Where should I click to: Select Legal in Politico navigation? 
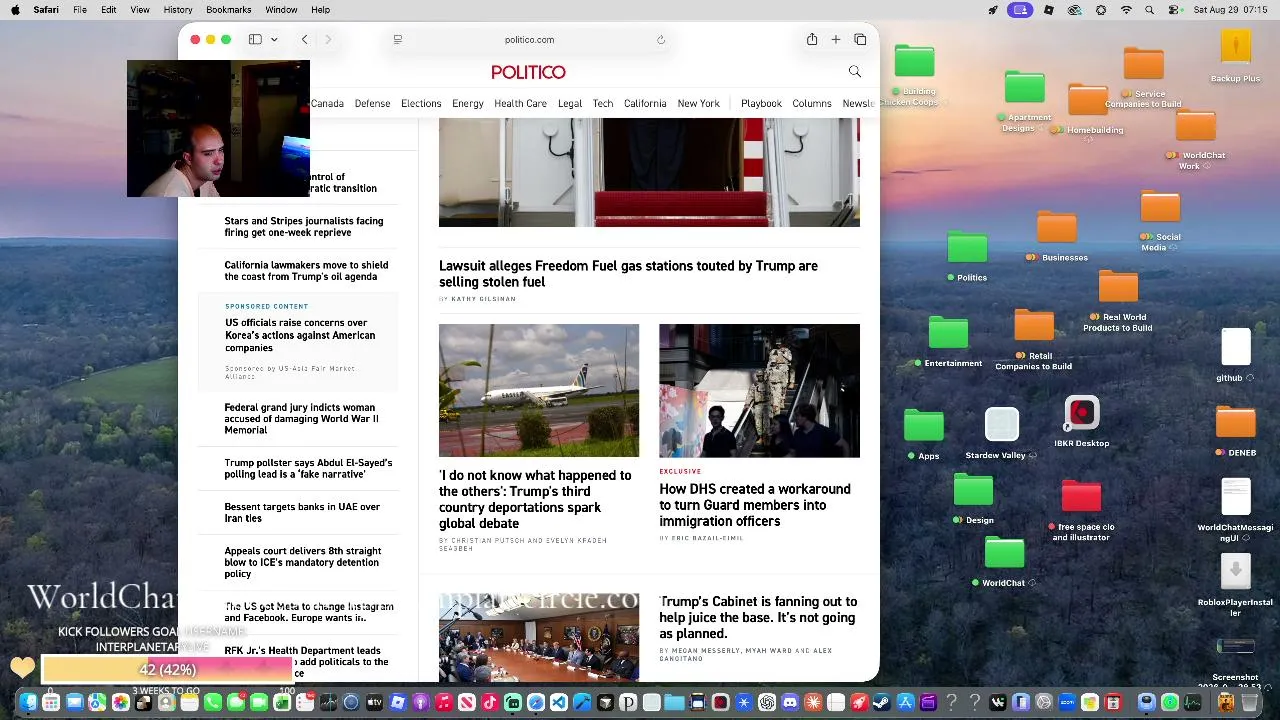pyautogui.click(x=570, y=104)
